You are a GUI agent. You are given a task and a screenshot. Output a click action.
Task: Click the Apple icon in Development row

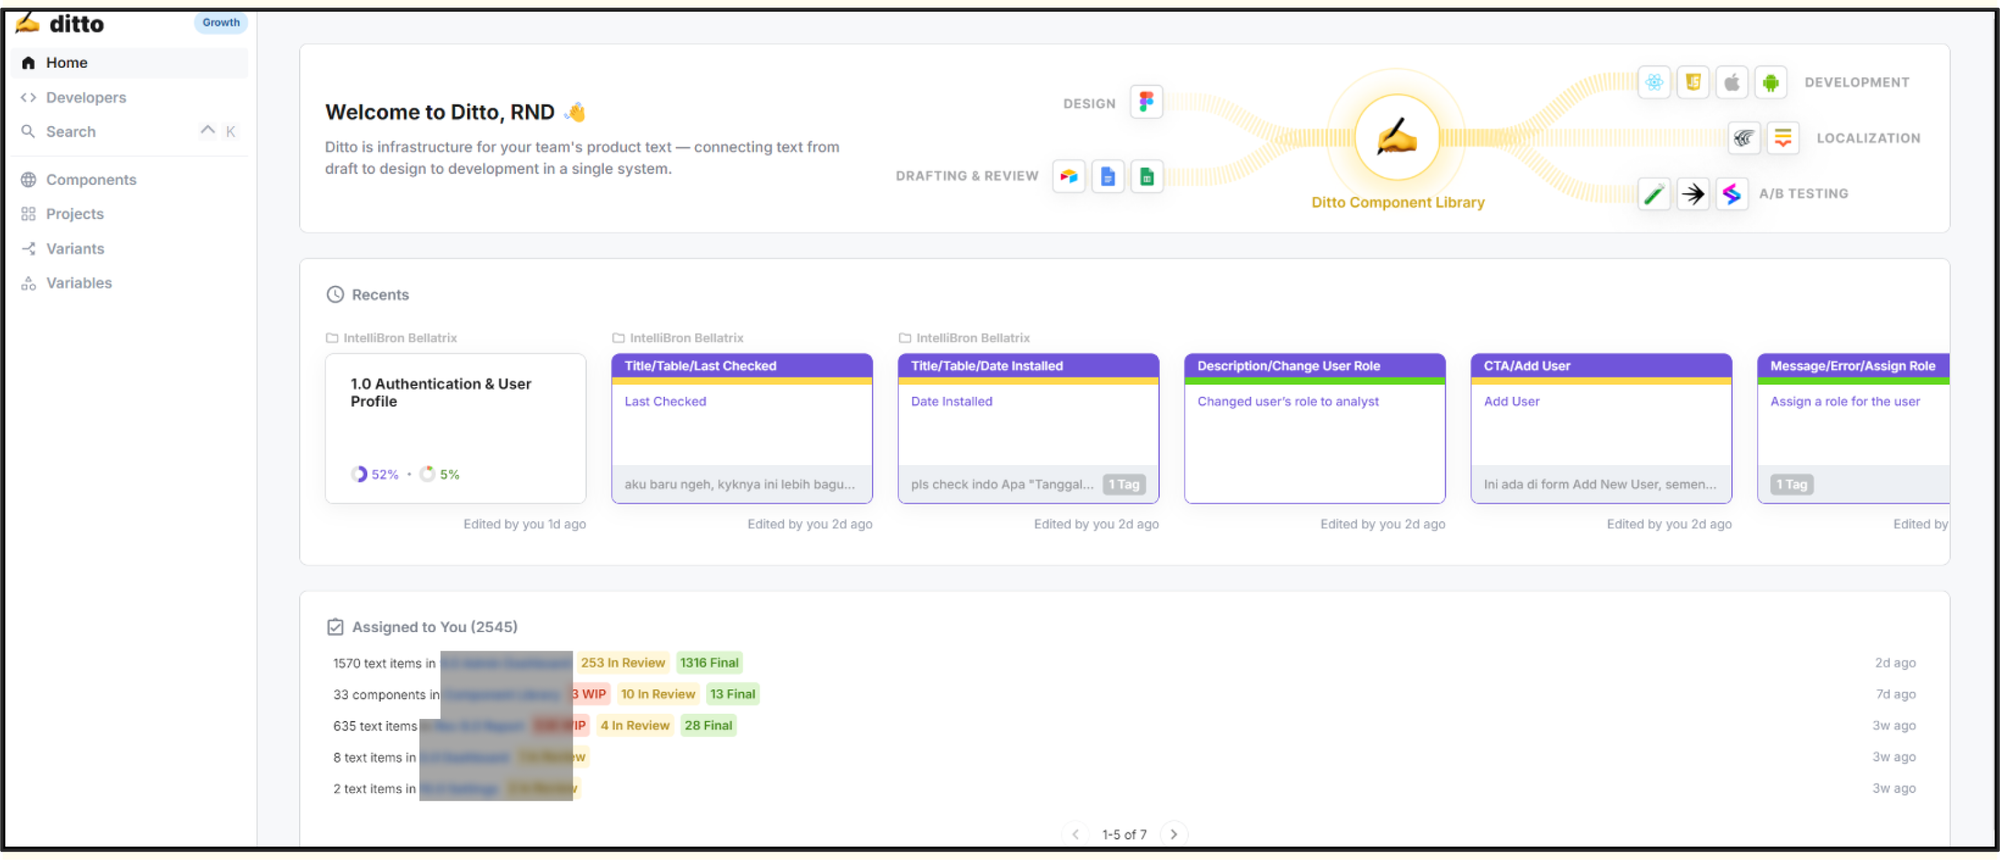coord(1732,82)
